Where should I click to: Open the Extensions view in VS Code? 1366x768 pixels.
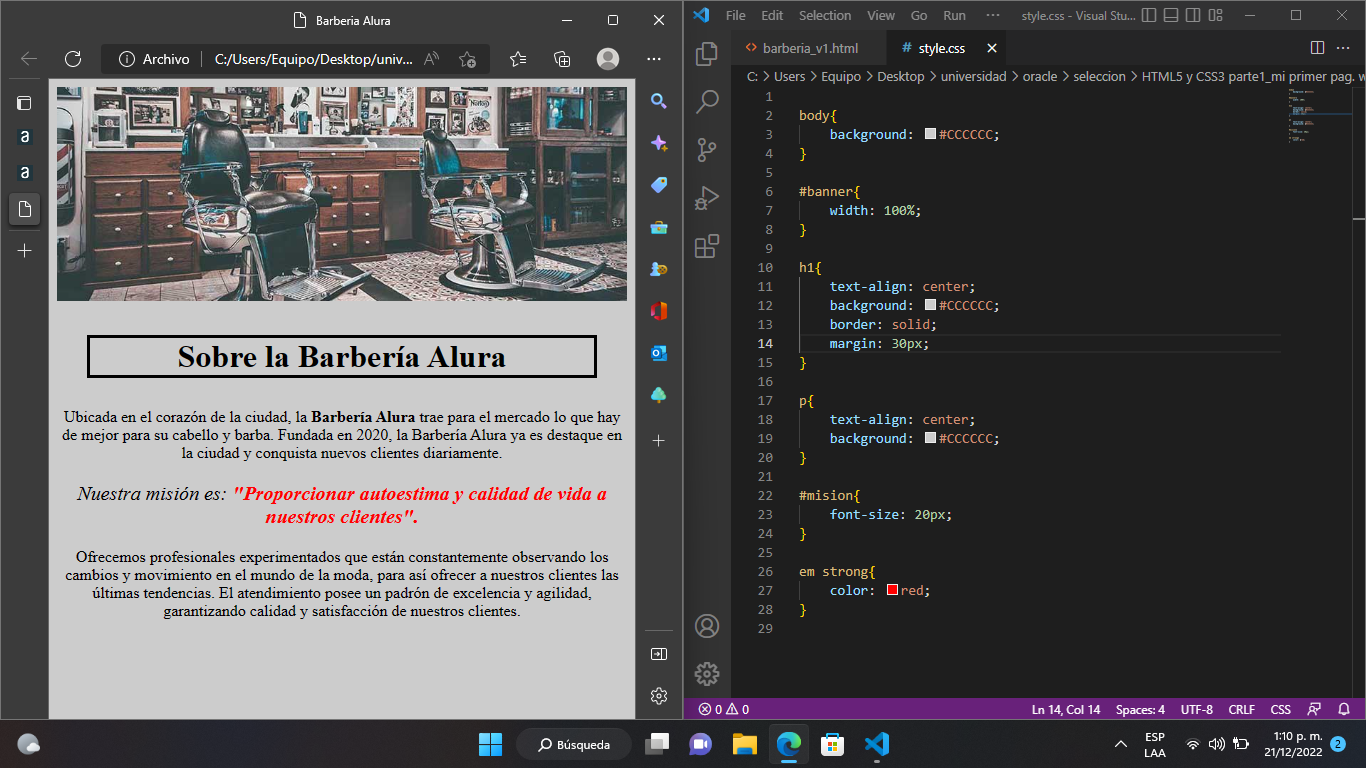(x=707, y=246)
